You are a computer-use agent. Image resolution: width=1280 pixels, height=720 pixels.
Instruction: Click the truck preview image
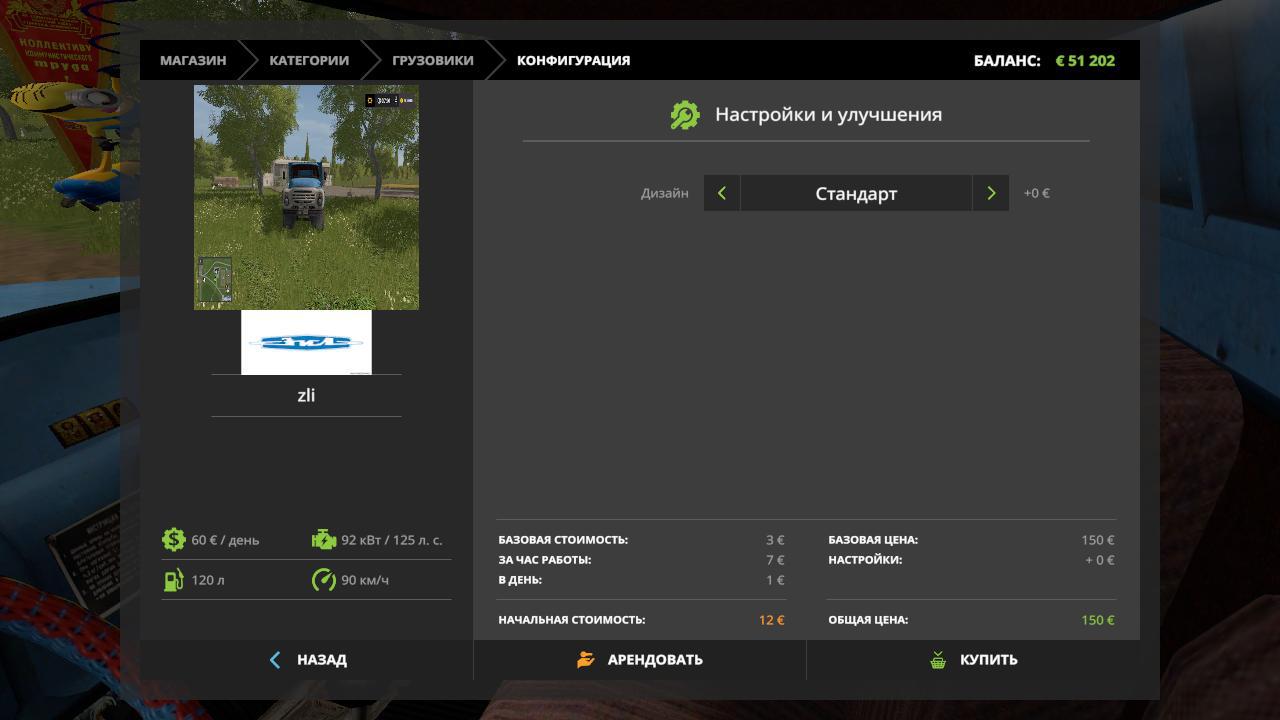(306, 197)
